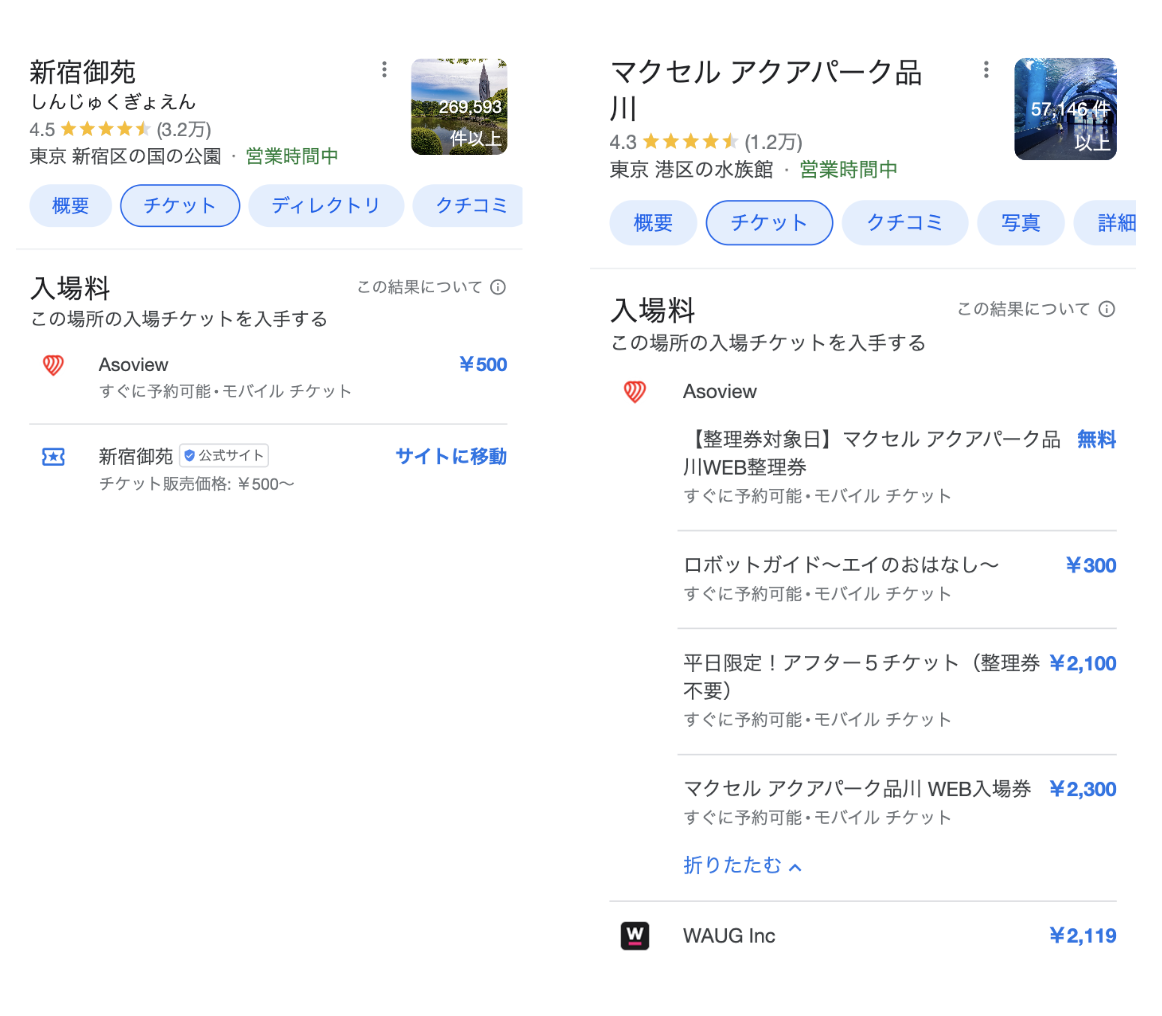Click 営業時間中 status for 新宿御苑
This screenshot has height=1016, width=1162.
coord(292,156)
